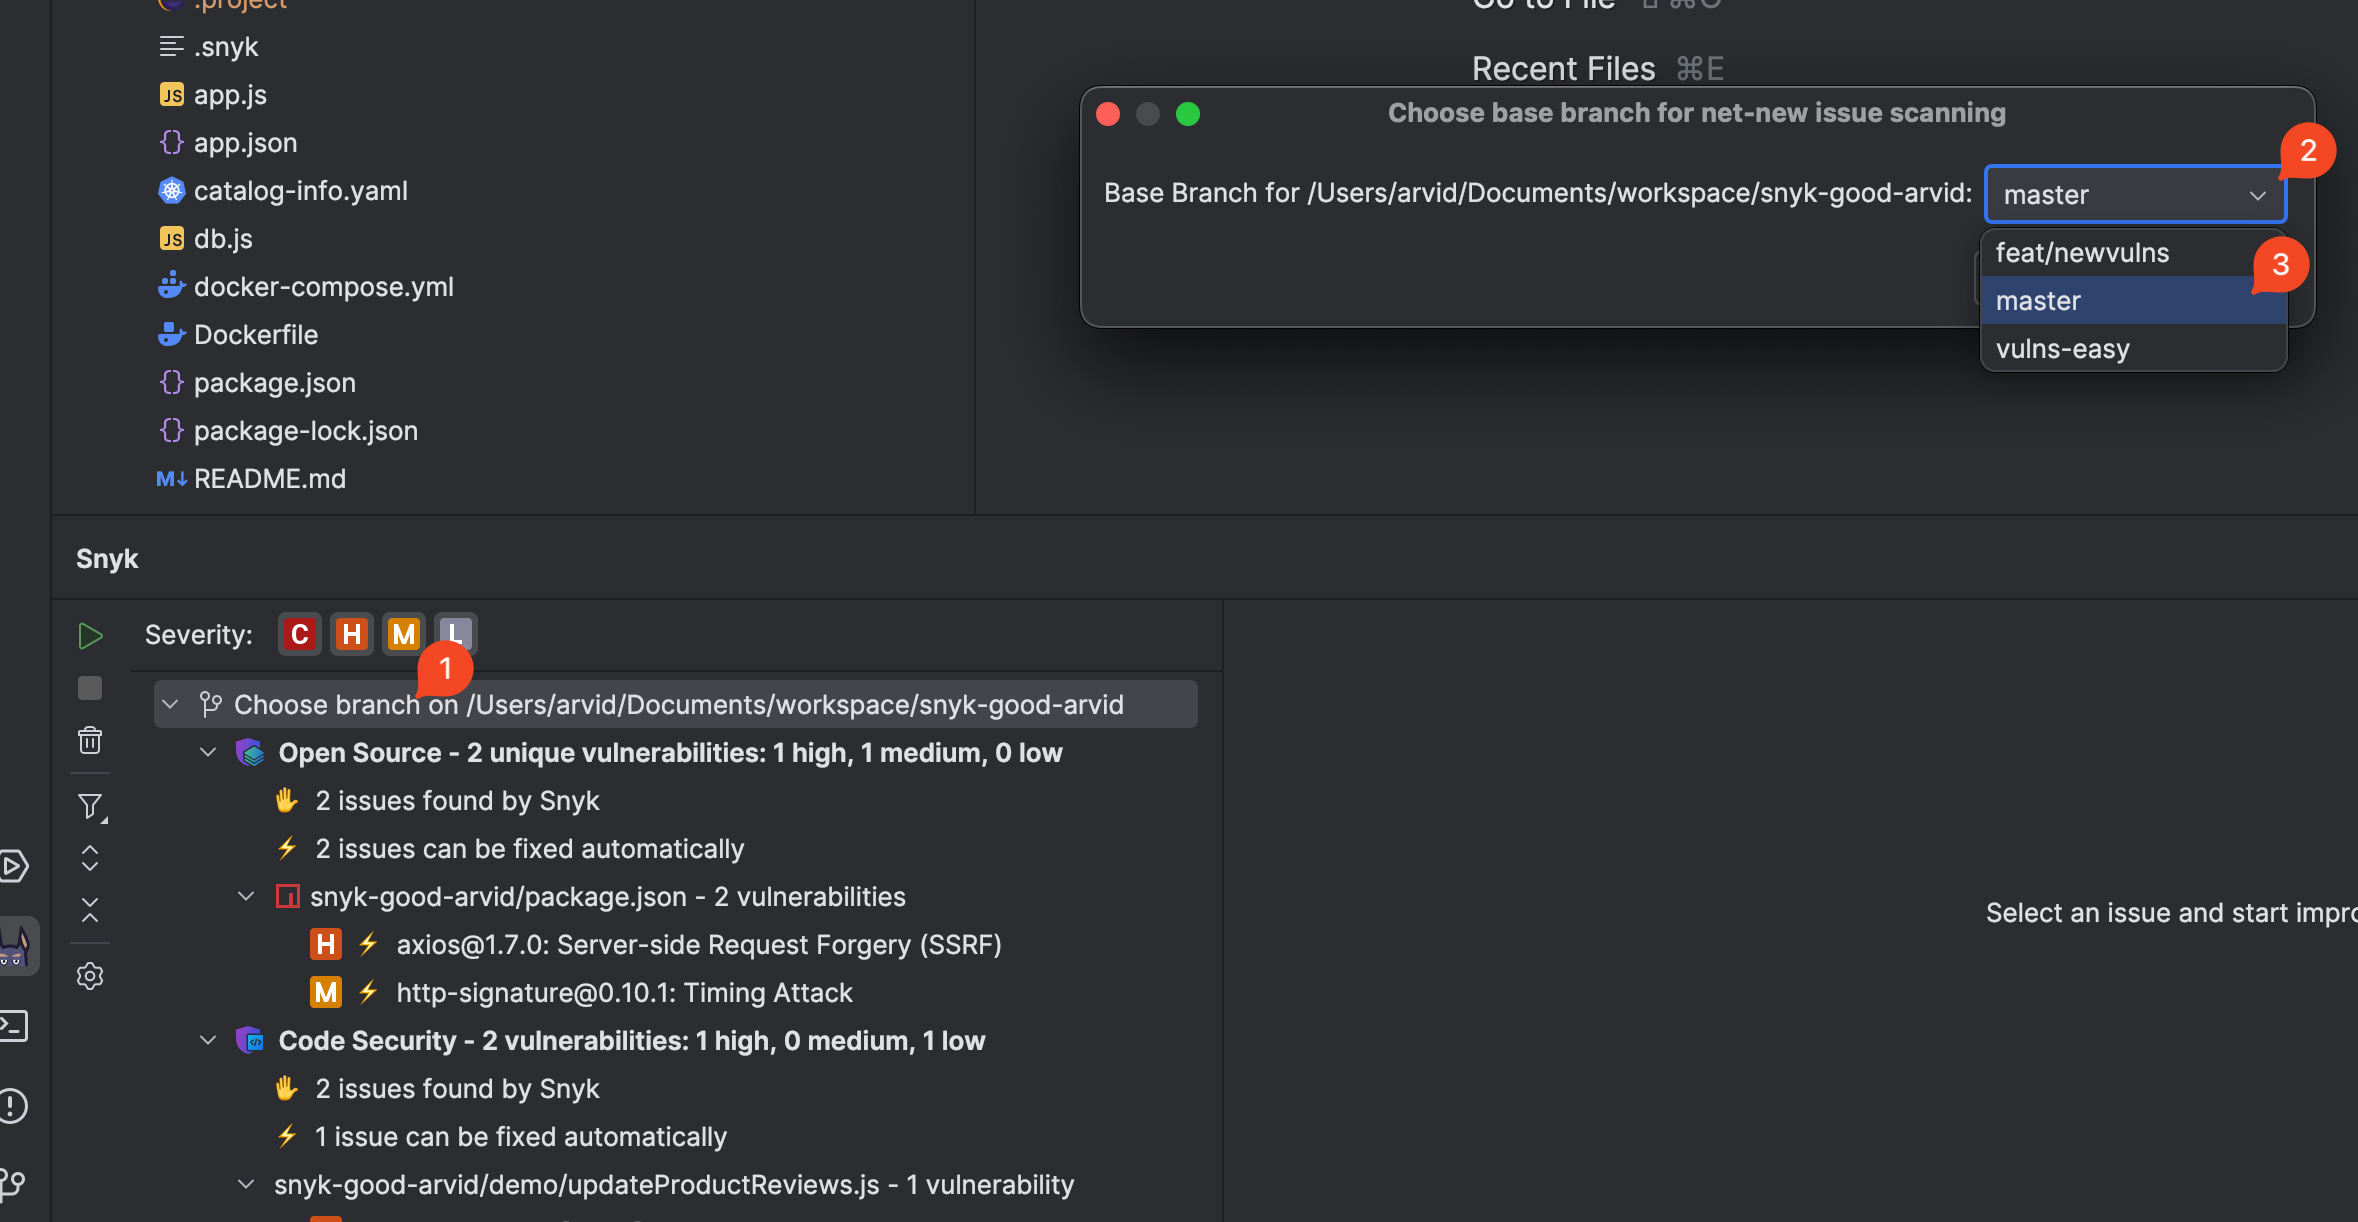Toggle the Critical severity filter
This screenshot has width=2358, height=1222.
[299, 633]
